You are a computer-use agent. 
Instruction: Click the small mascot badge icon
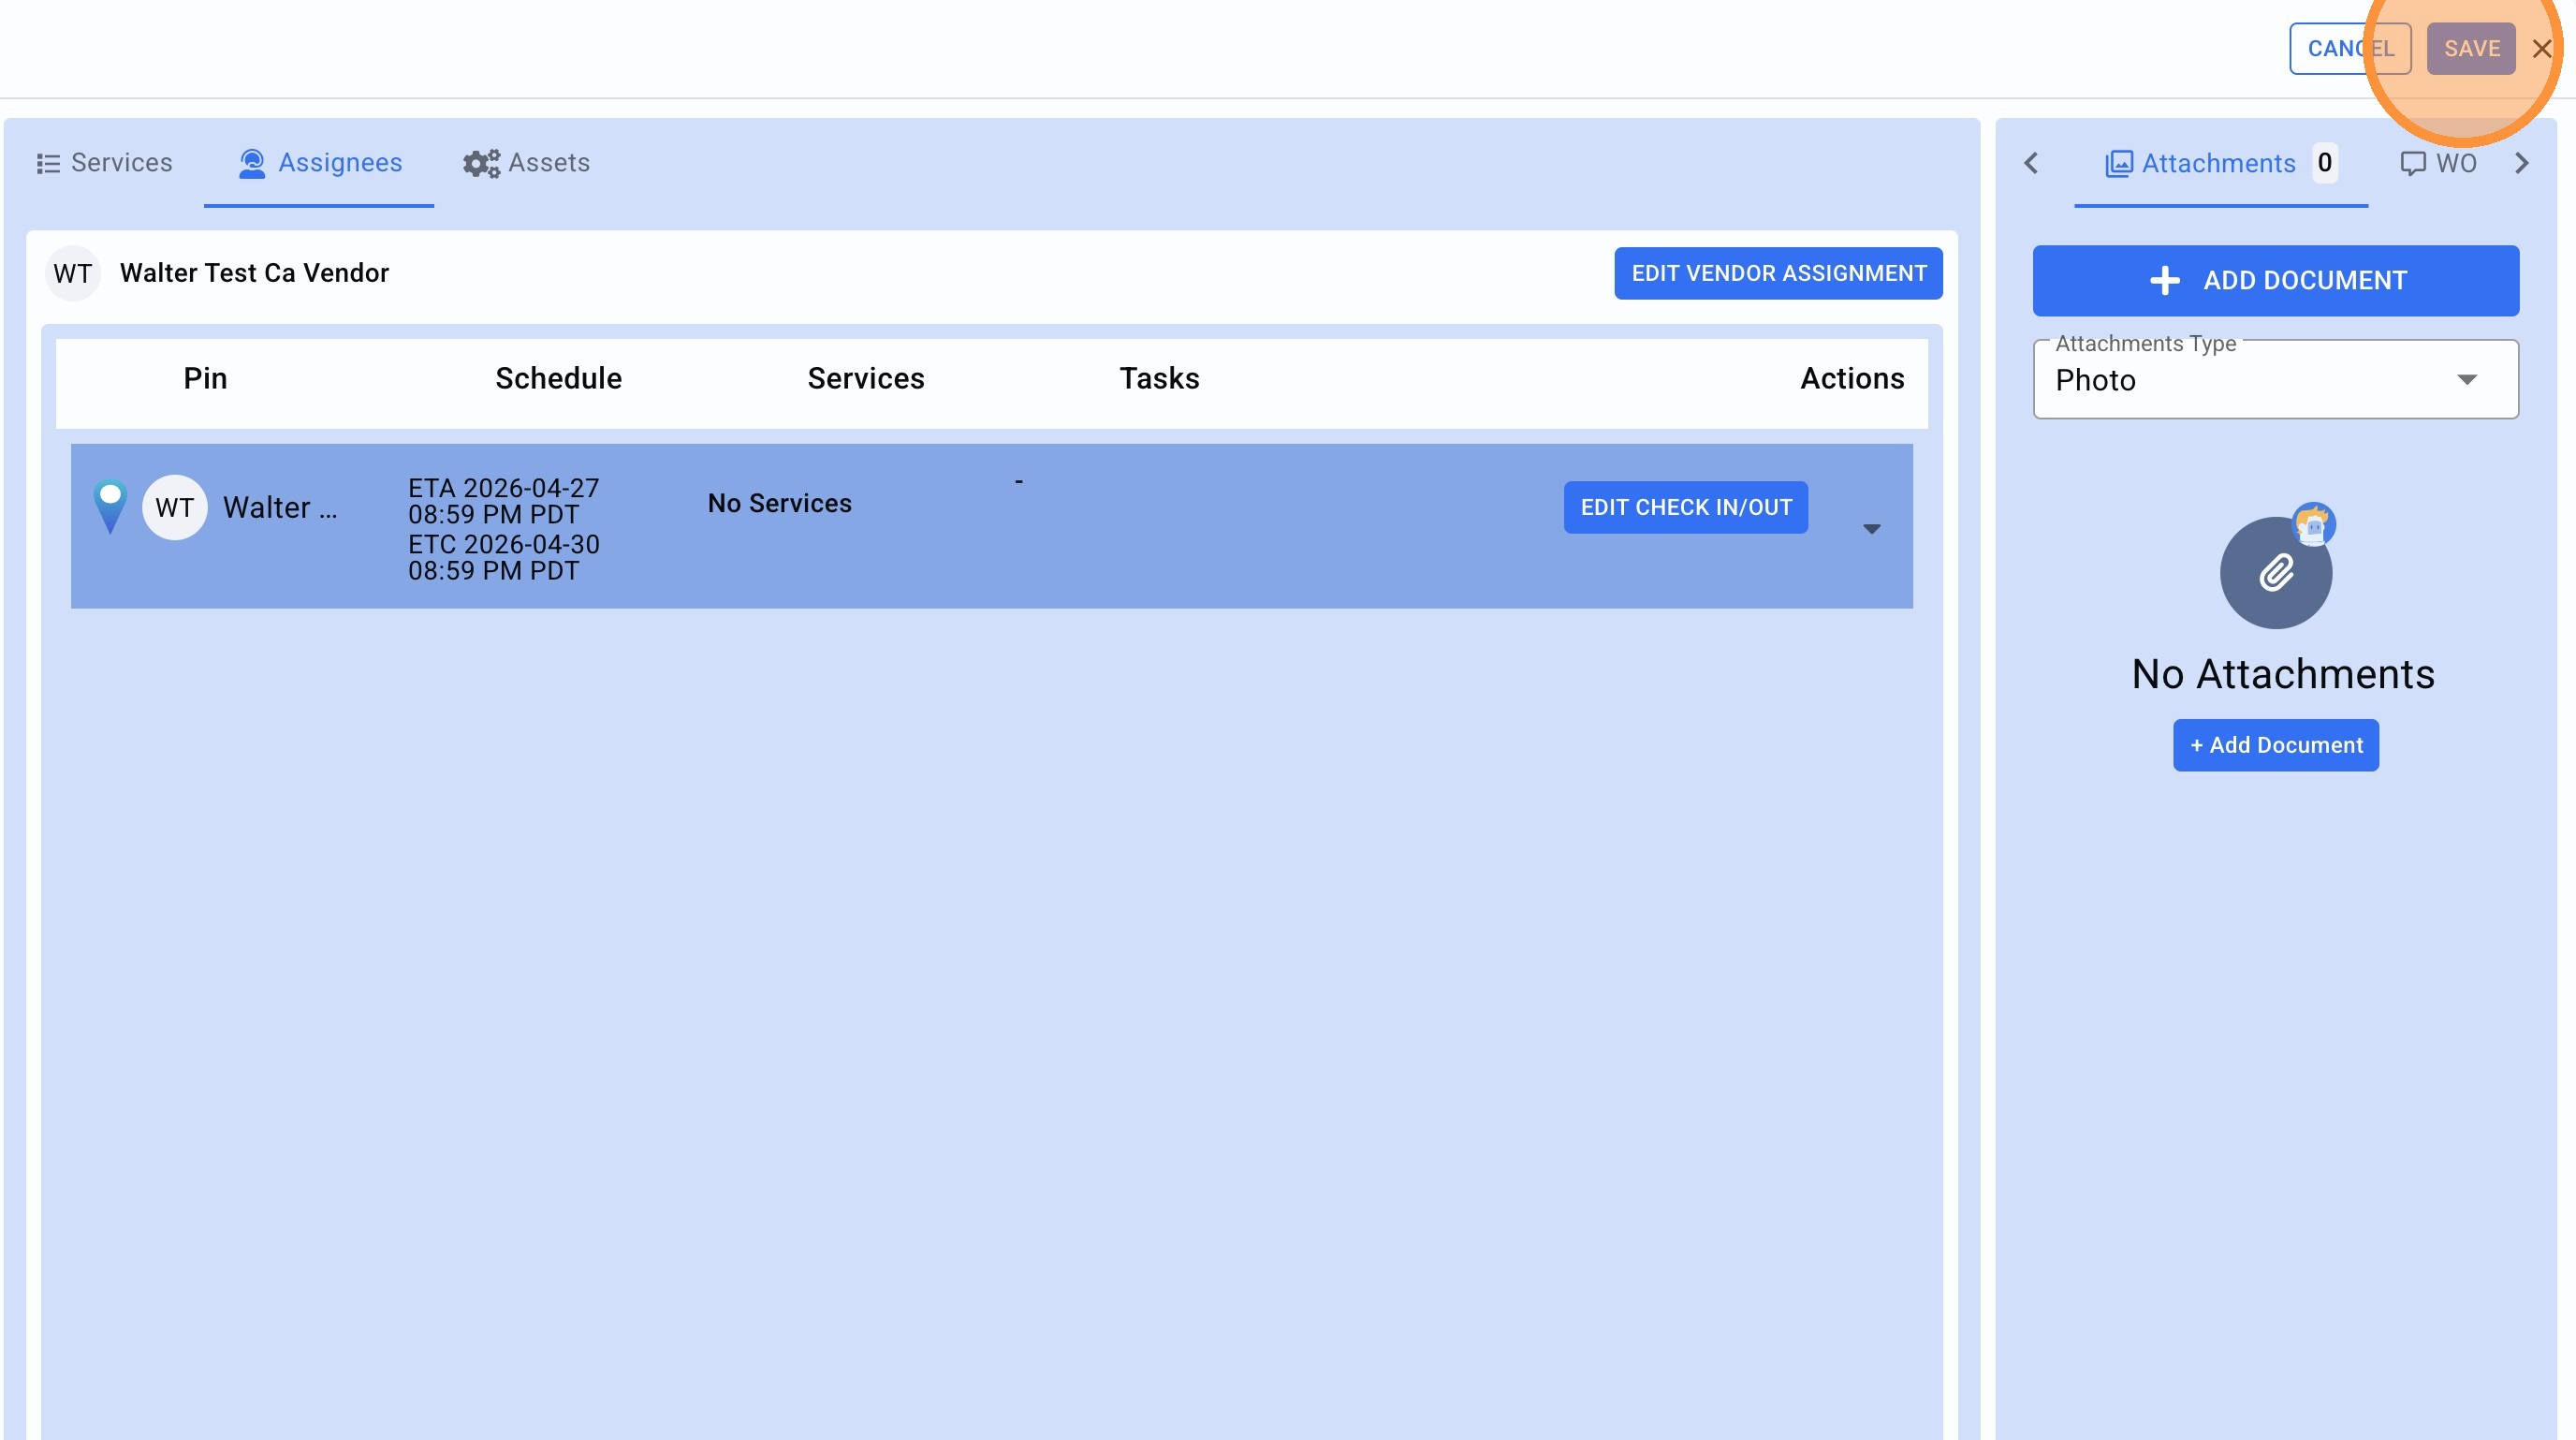coord(2313,524)
